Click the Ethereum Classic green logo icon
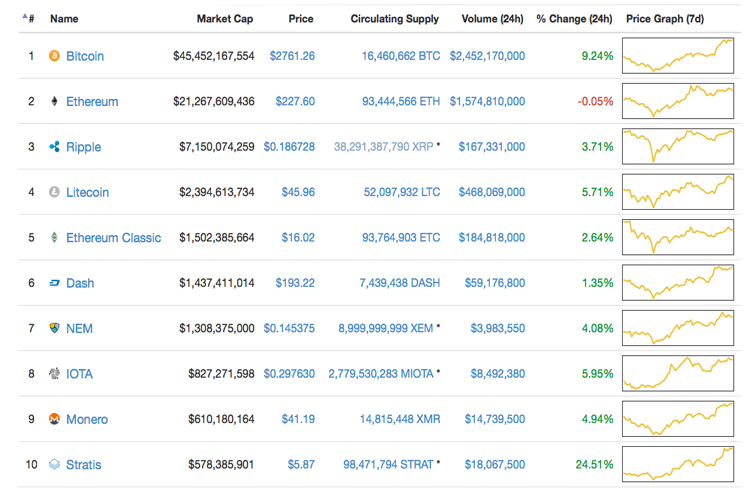This screenshot has height=500, width=750. [55, 237]
